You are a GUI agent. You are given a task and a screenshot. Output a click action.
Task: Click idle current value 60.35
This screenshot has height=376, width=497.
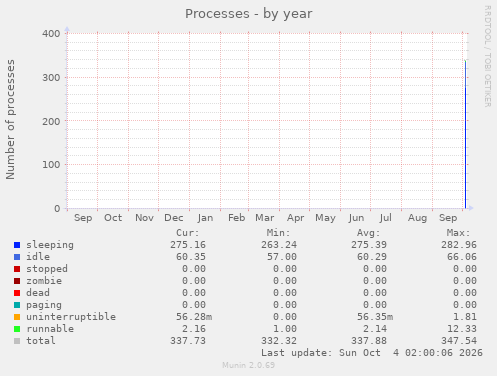pyautogui.click(x=191, y=257)
